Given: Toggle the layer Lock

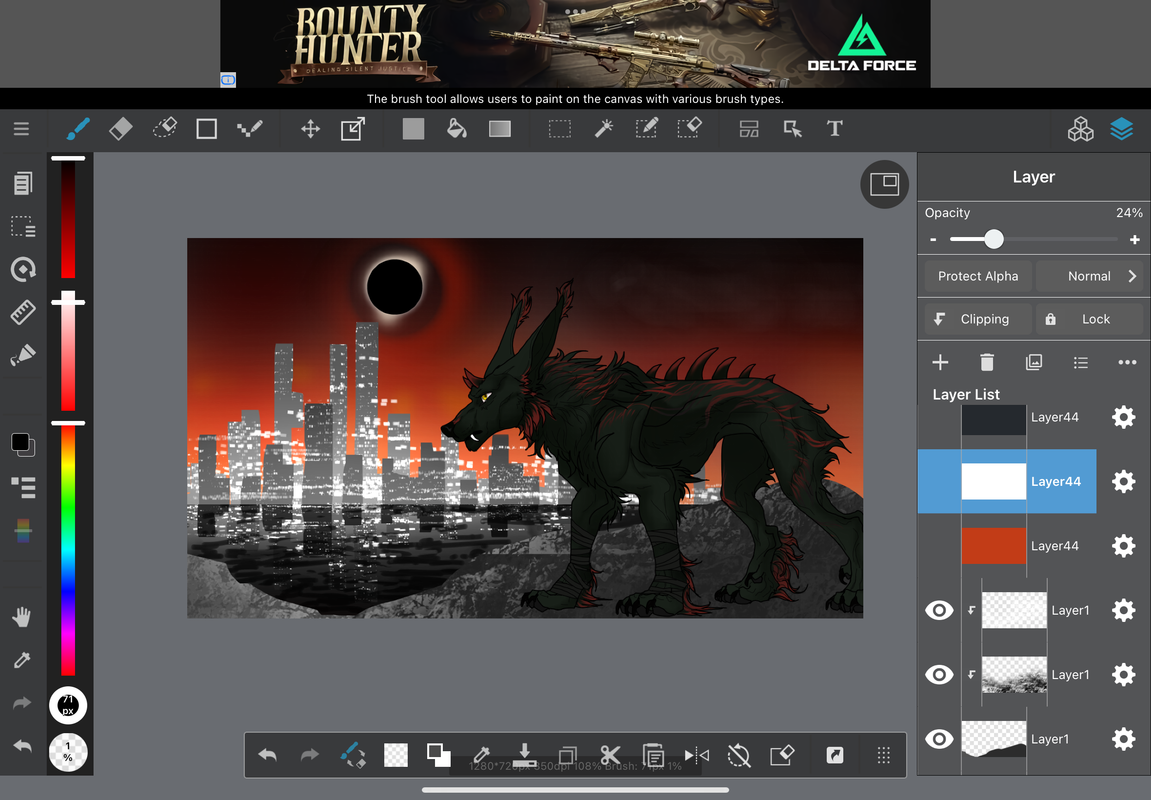Looking at the screenshot, I should [1089, 319].
